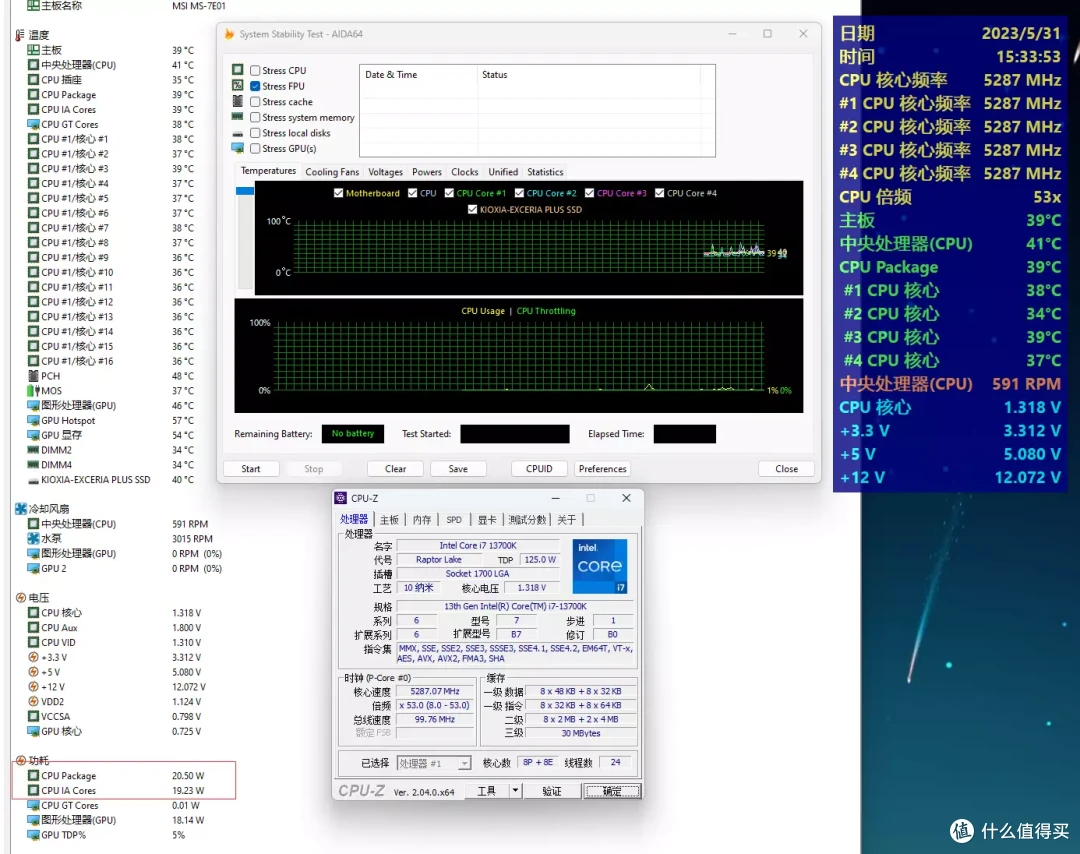The height and width of the screenshot is (854, 1080).
Task: Click the VDD2 voltage icon
Action: point(33,701)
